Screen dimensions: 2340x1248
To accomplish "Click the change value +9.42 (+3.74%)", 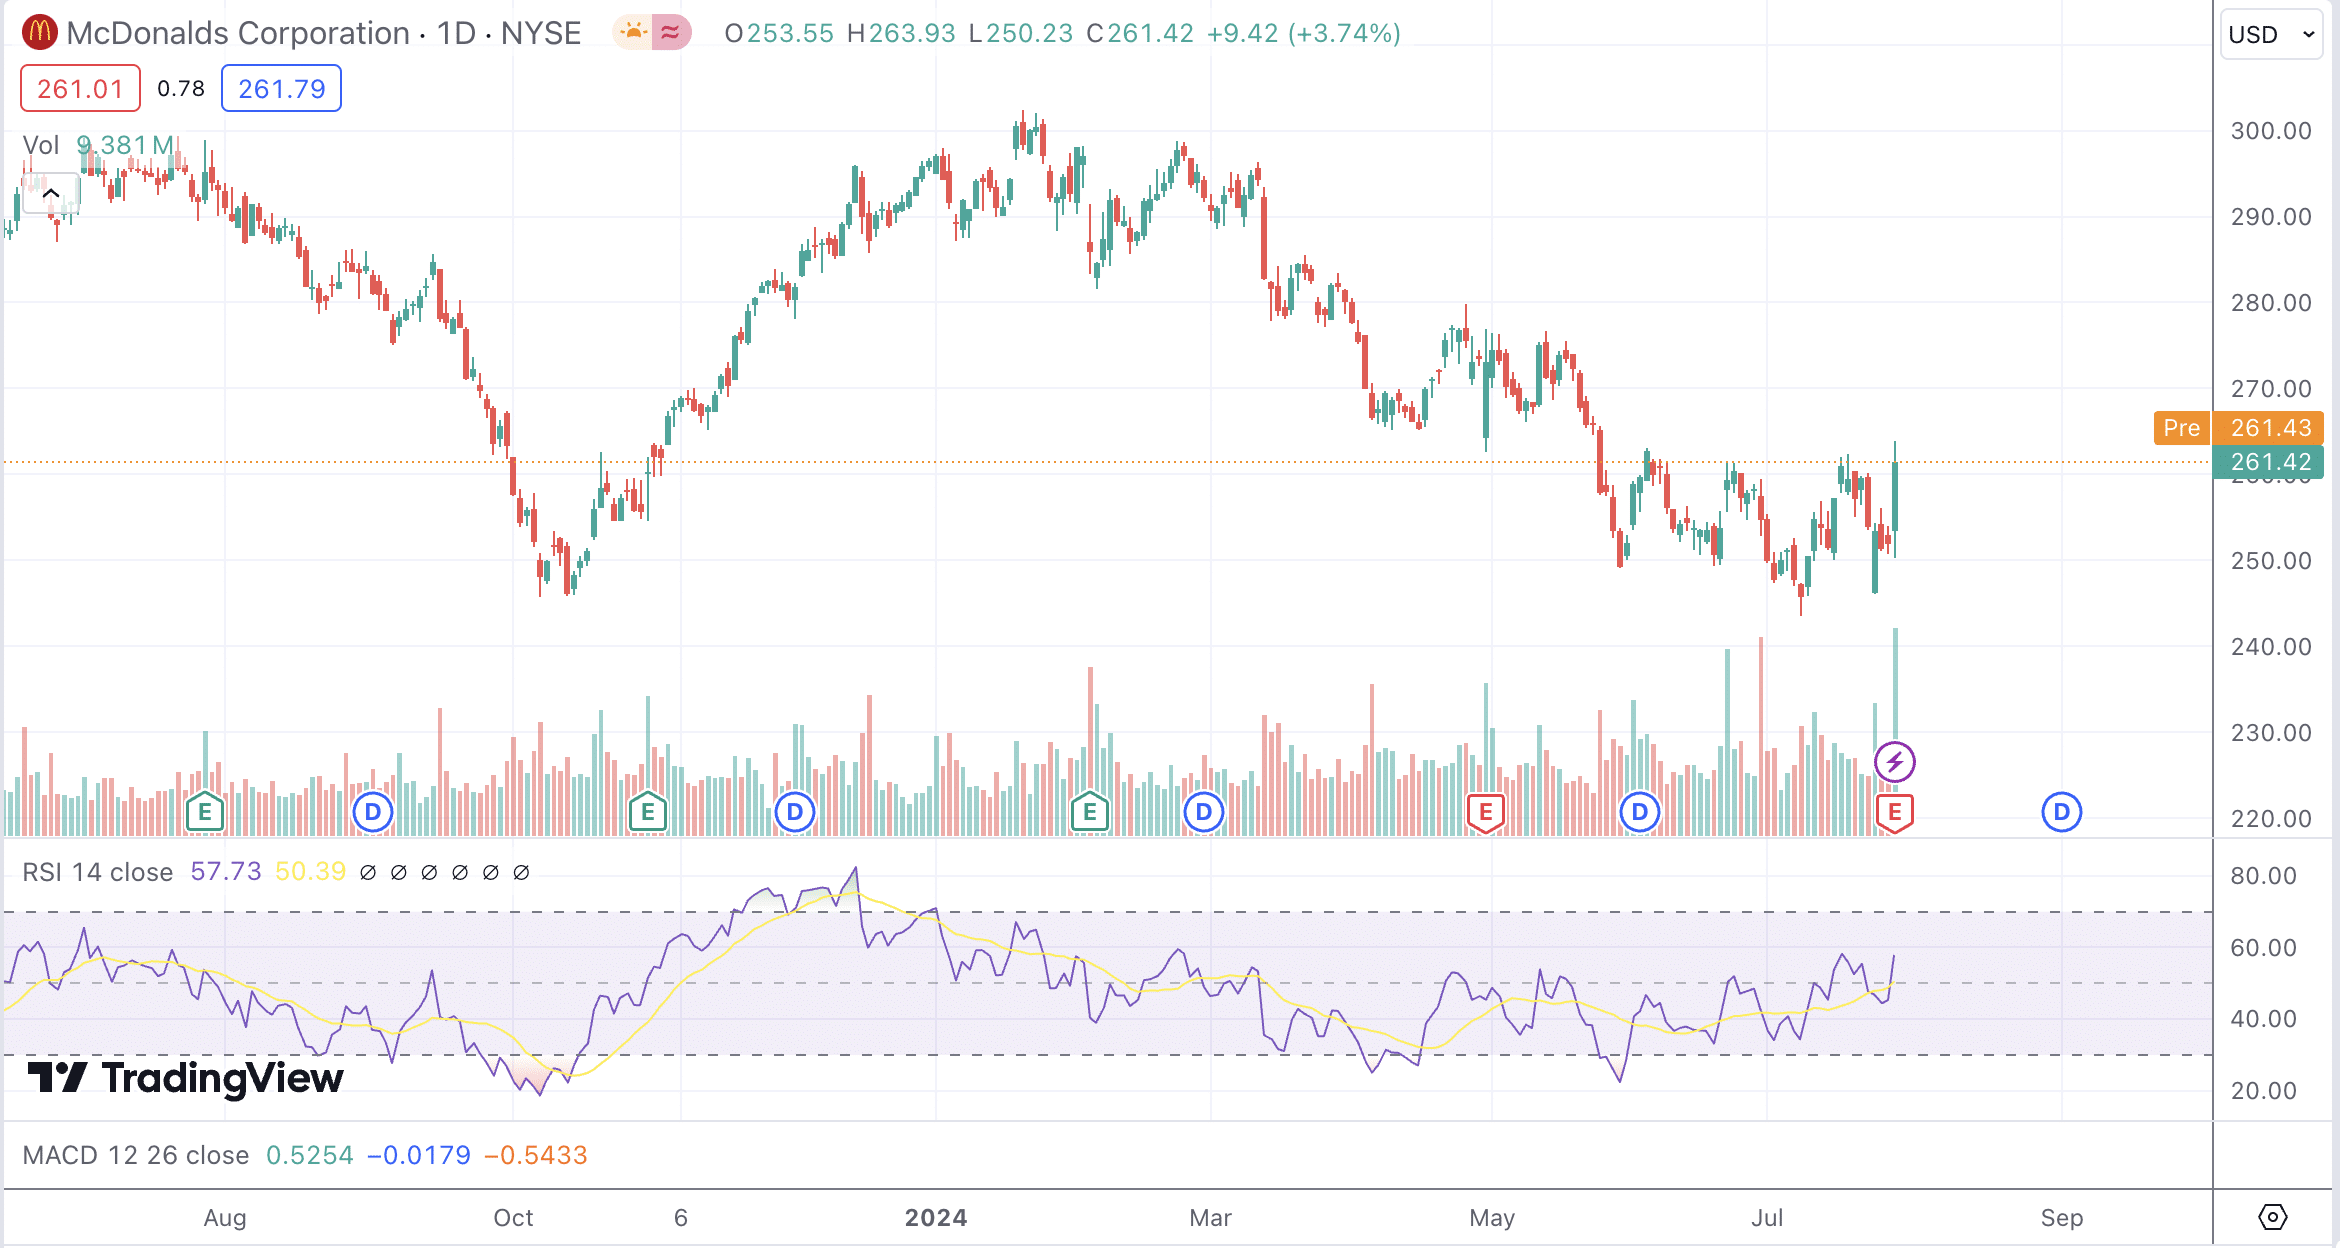I will [x=1304, y=33].
